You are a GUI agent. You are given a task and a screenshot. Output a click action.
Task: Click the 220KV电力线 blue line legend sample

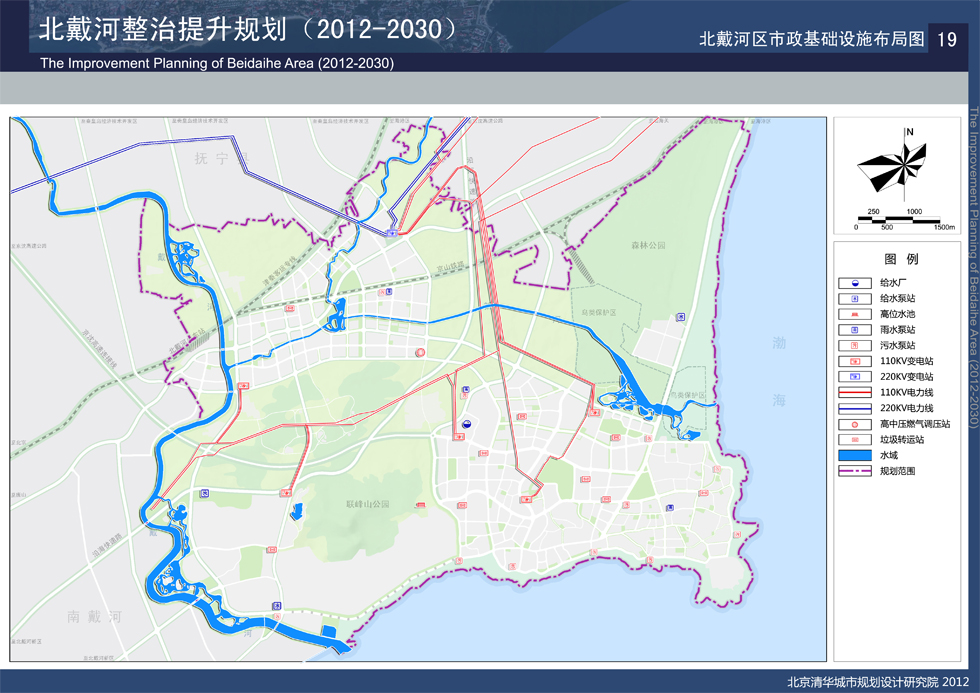click(x=856, y=408)
